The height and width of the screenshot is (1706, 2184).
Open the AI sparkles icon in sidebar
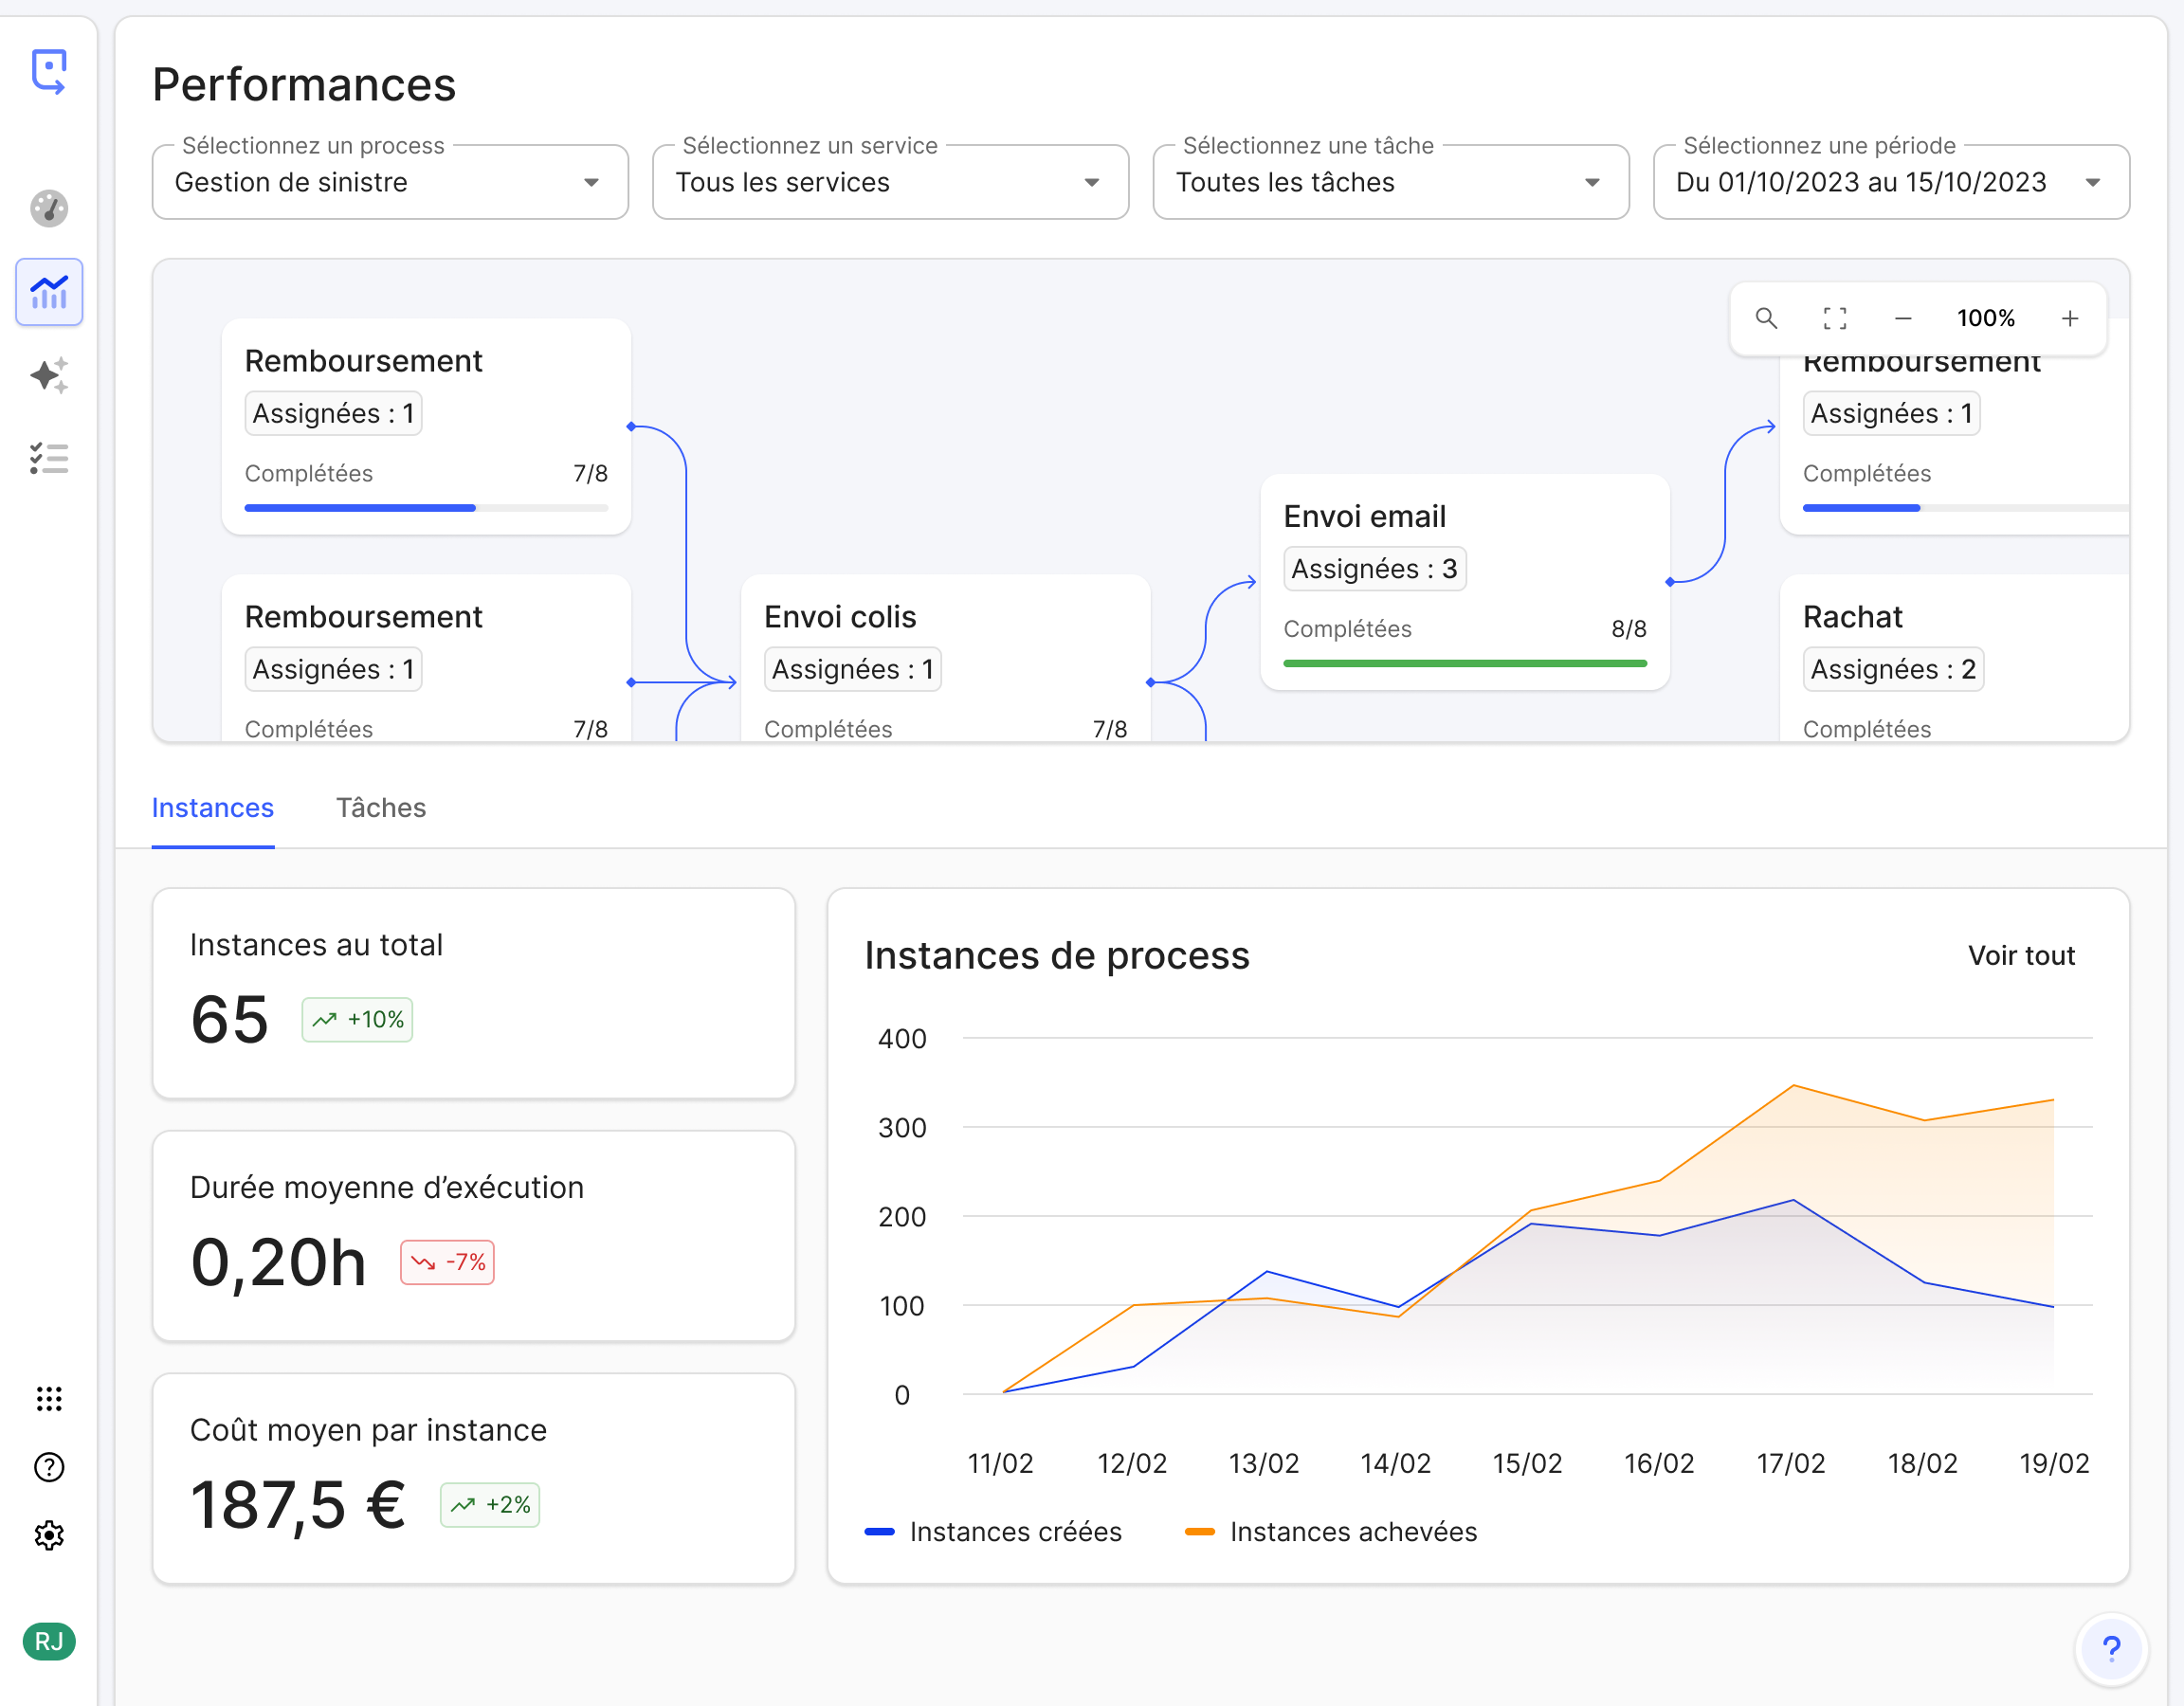point(48,375)
